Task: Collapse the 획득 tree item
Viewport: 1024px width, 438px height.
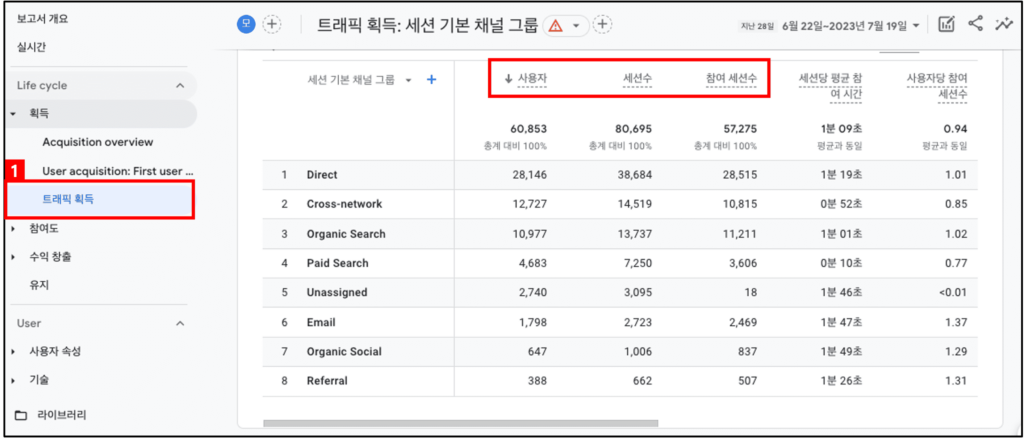Action: [x=14, y=114]
